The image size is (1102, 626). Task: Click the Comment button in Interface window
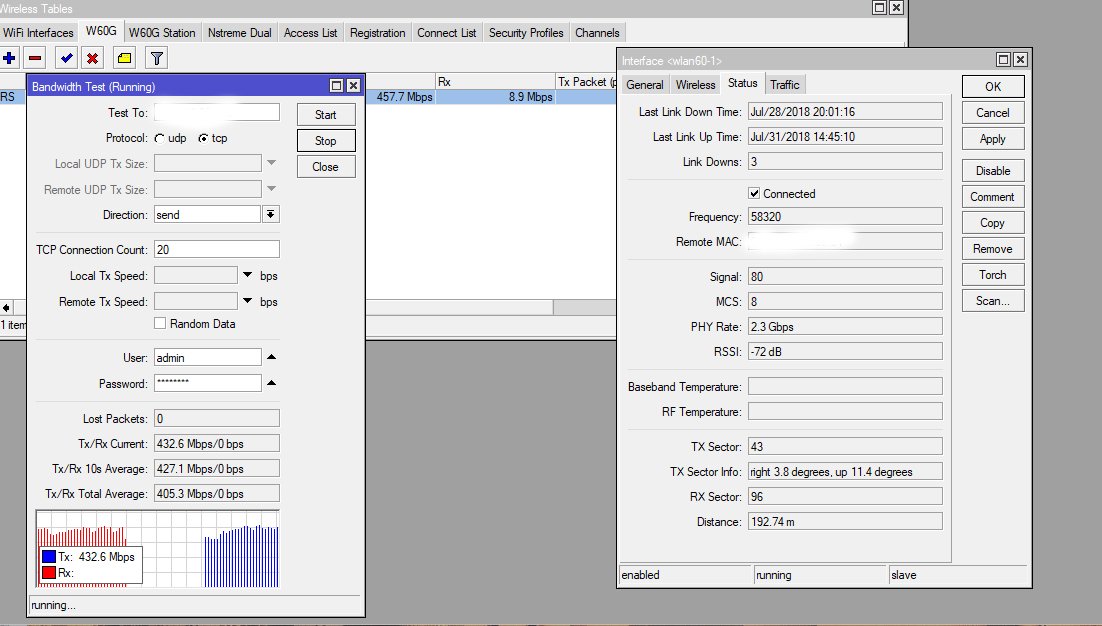[x=993, y=197]
